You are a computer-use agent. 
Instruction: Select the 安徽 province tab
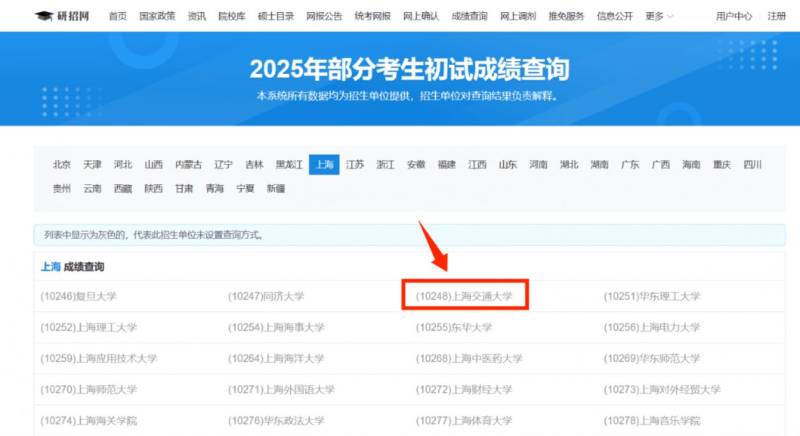[x=416, y=165]
